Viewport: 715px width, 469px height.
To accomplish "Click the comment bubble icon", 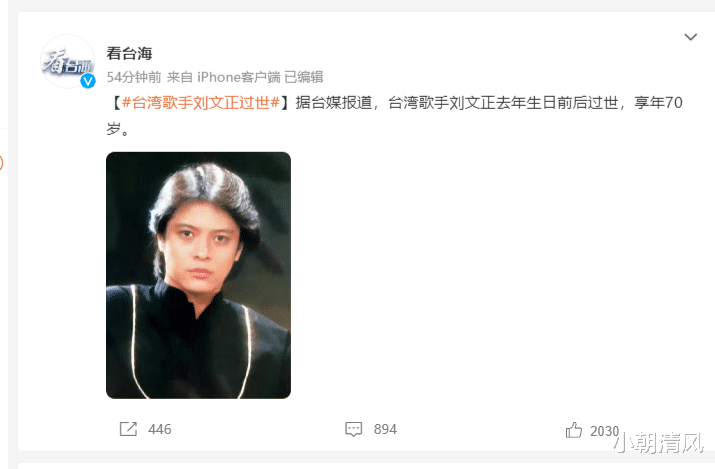I will [353, 429].
